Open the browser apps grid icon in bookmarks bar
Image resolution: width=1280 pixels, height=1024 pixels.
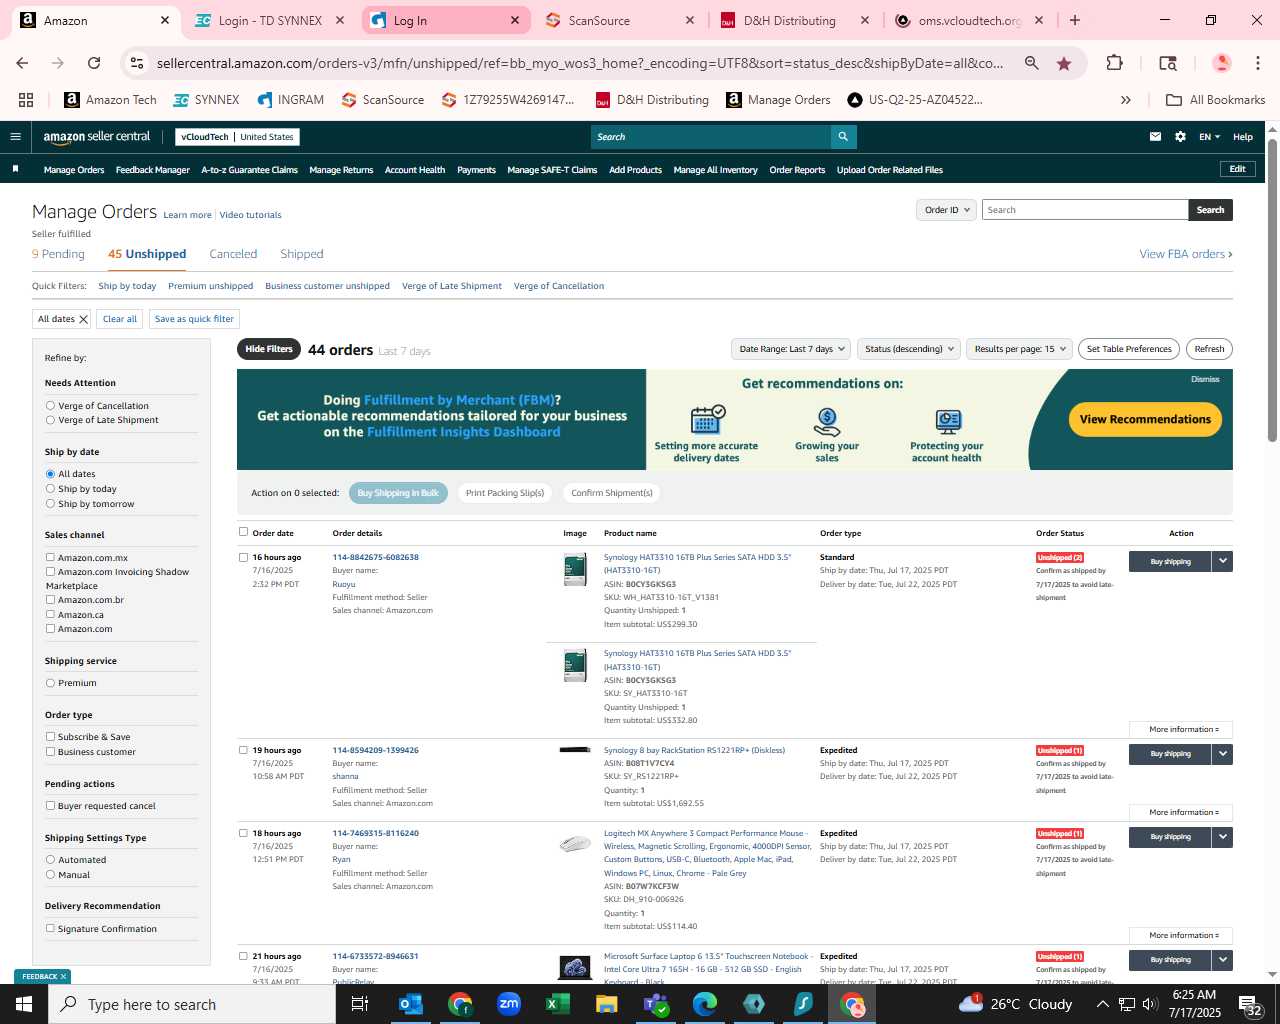click(x=26, y=100)
